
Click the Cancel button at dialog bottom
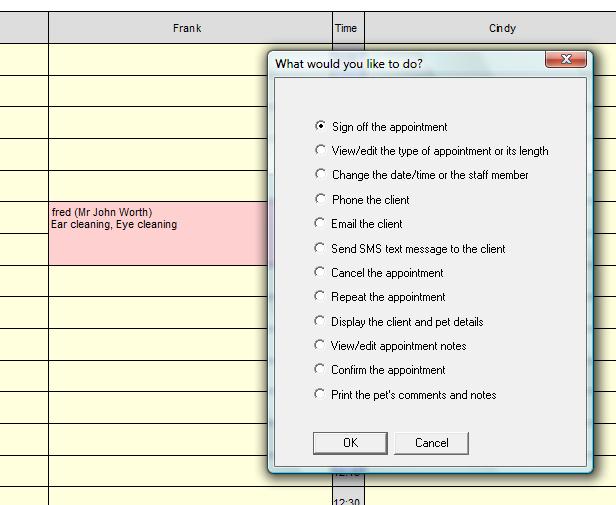pyautogui.click(x=431, y=443)
